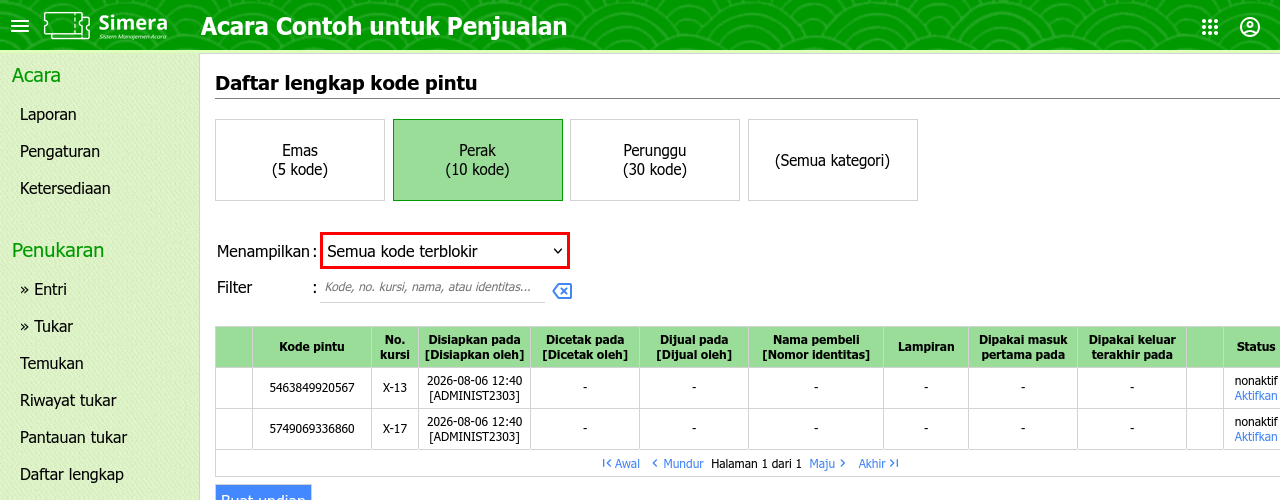Click the Buat undian button

coord(263,492)
